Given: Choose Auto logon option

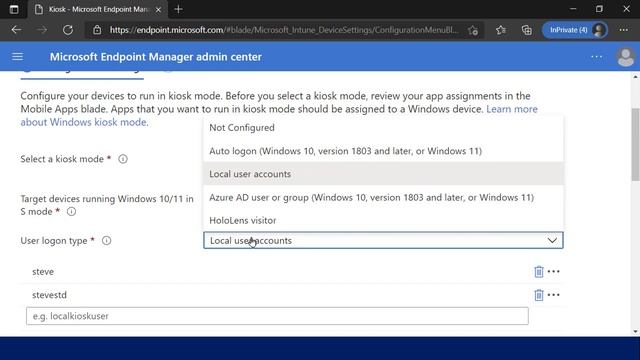Looking at the screenshot, I should tap(383, 151).
